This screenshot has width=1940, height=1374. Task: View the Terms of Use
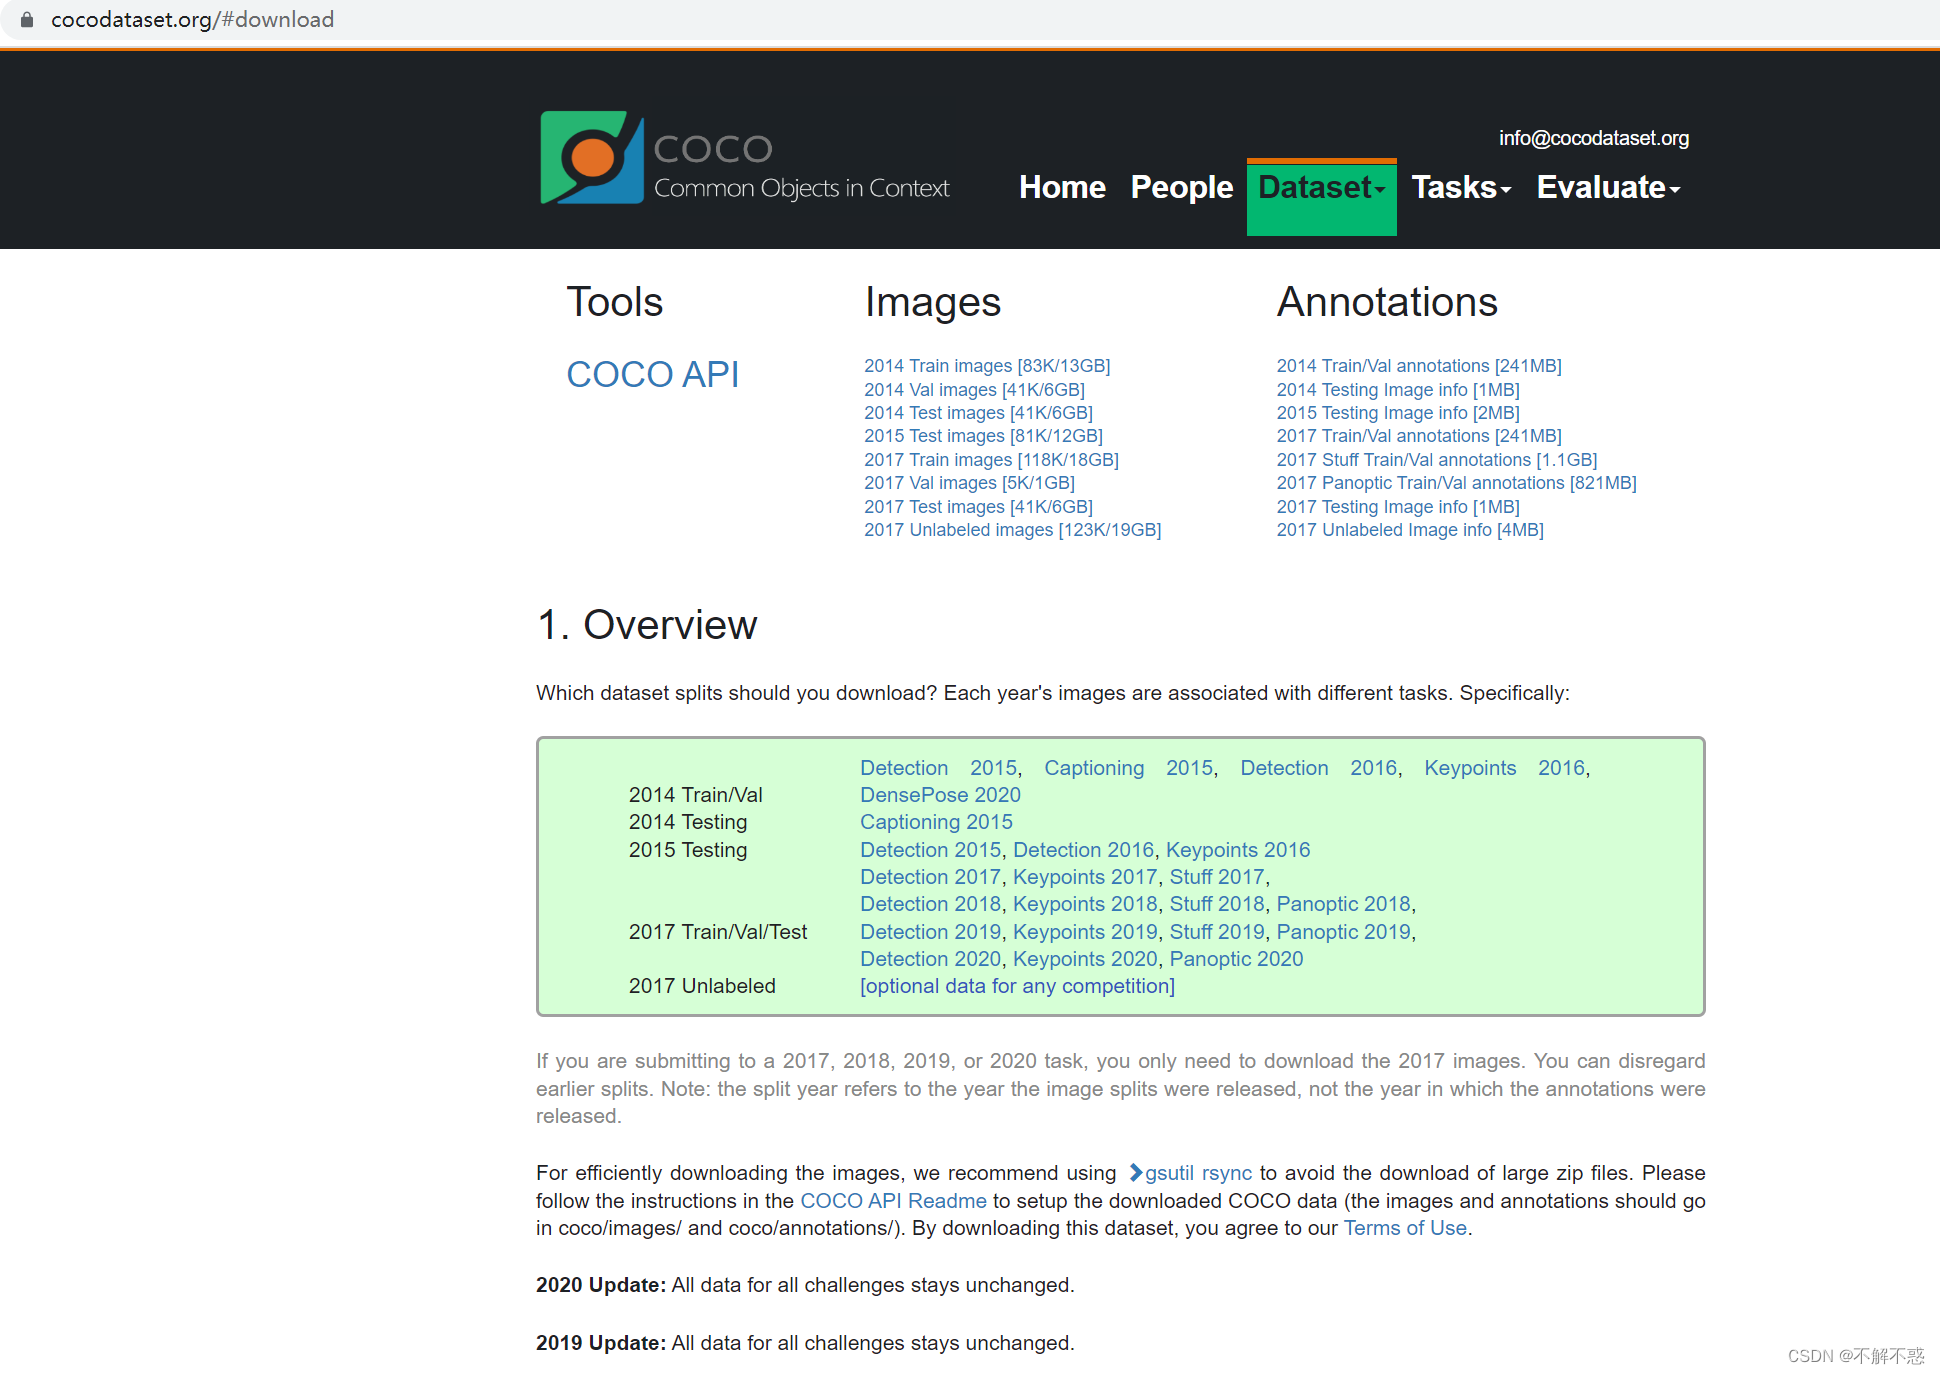(x=1404, y=1228)
